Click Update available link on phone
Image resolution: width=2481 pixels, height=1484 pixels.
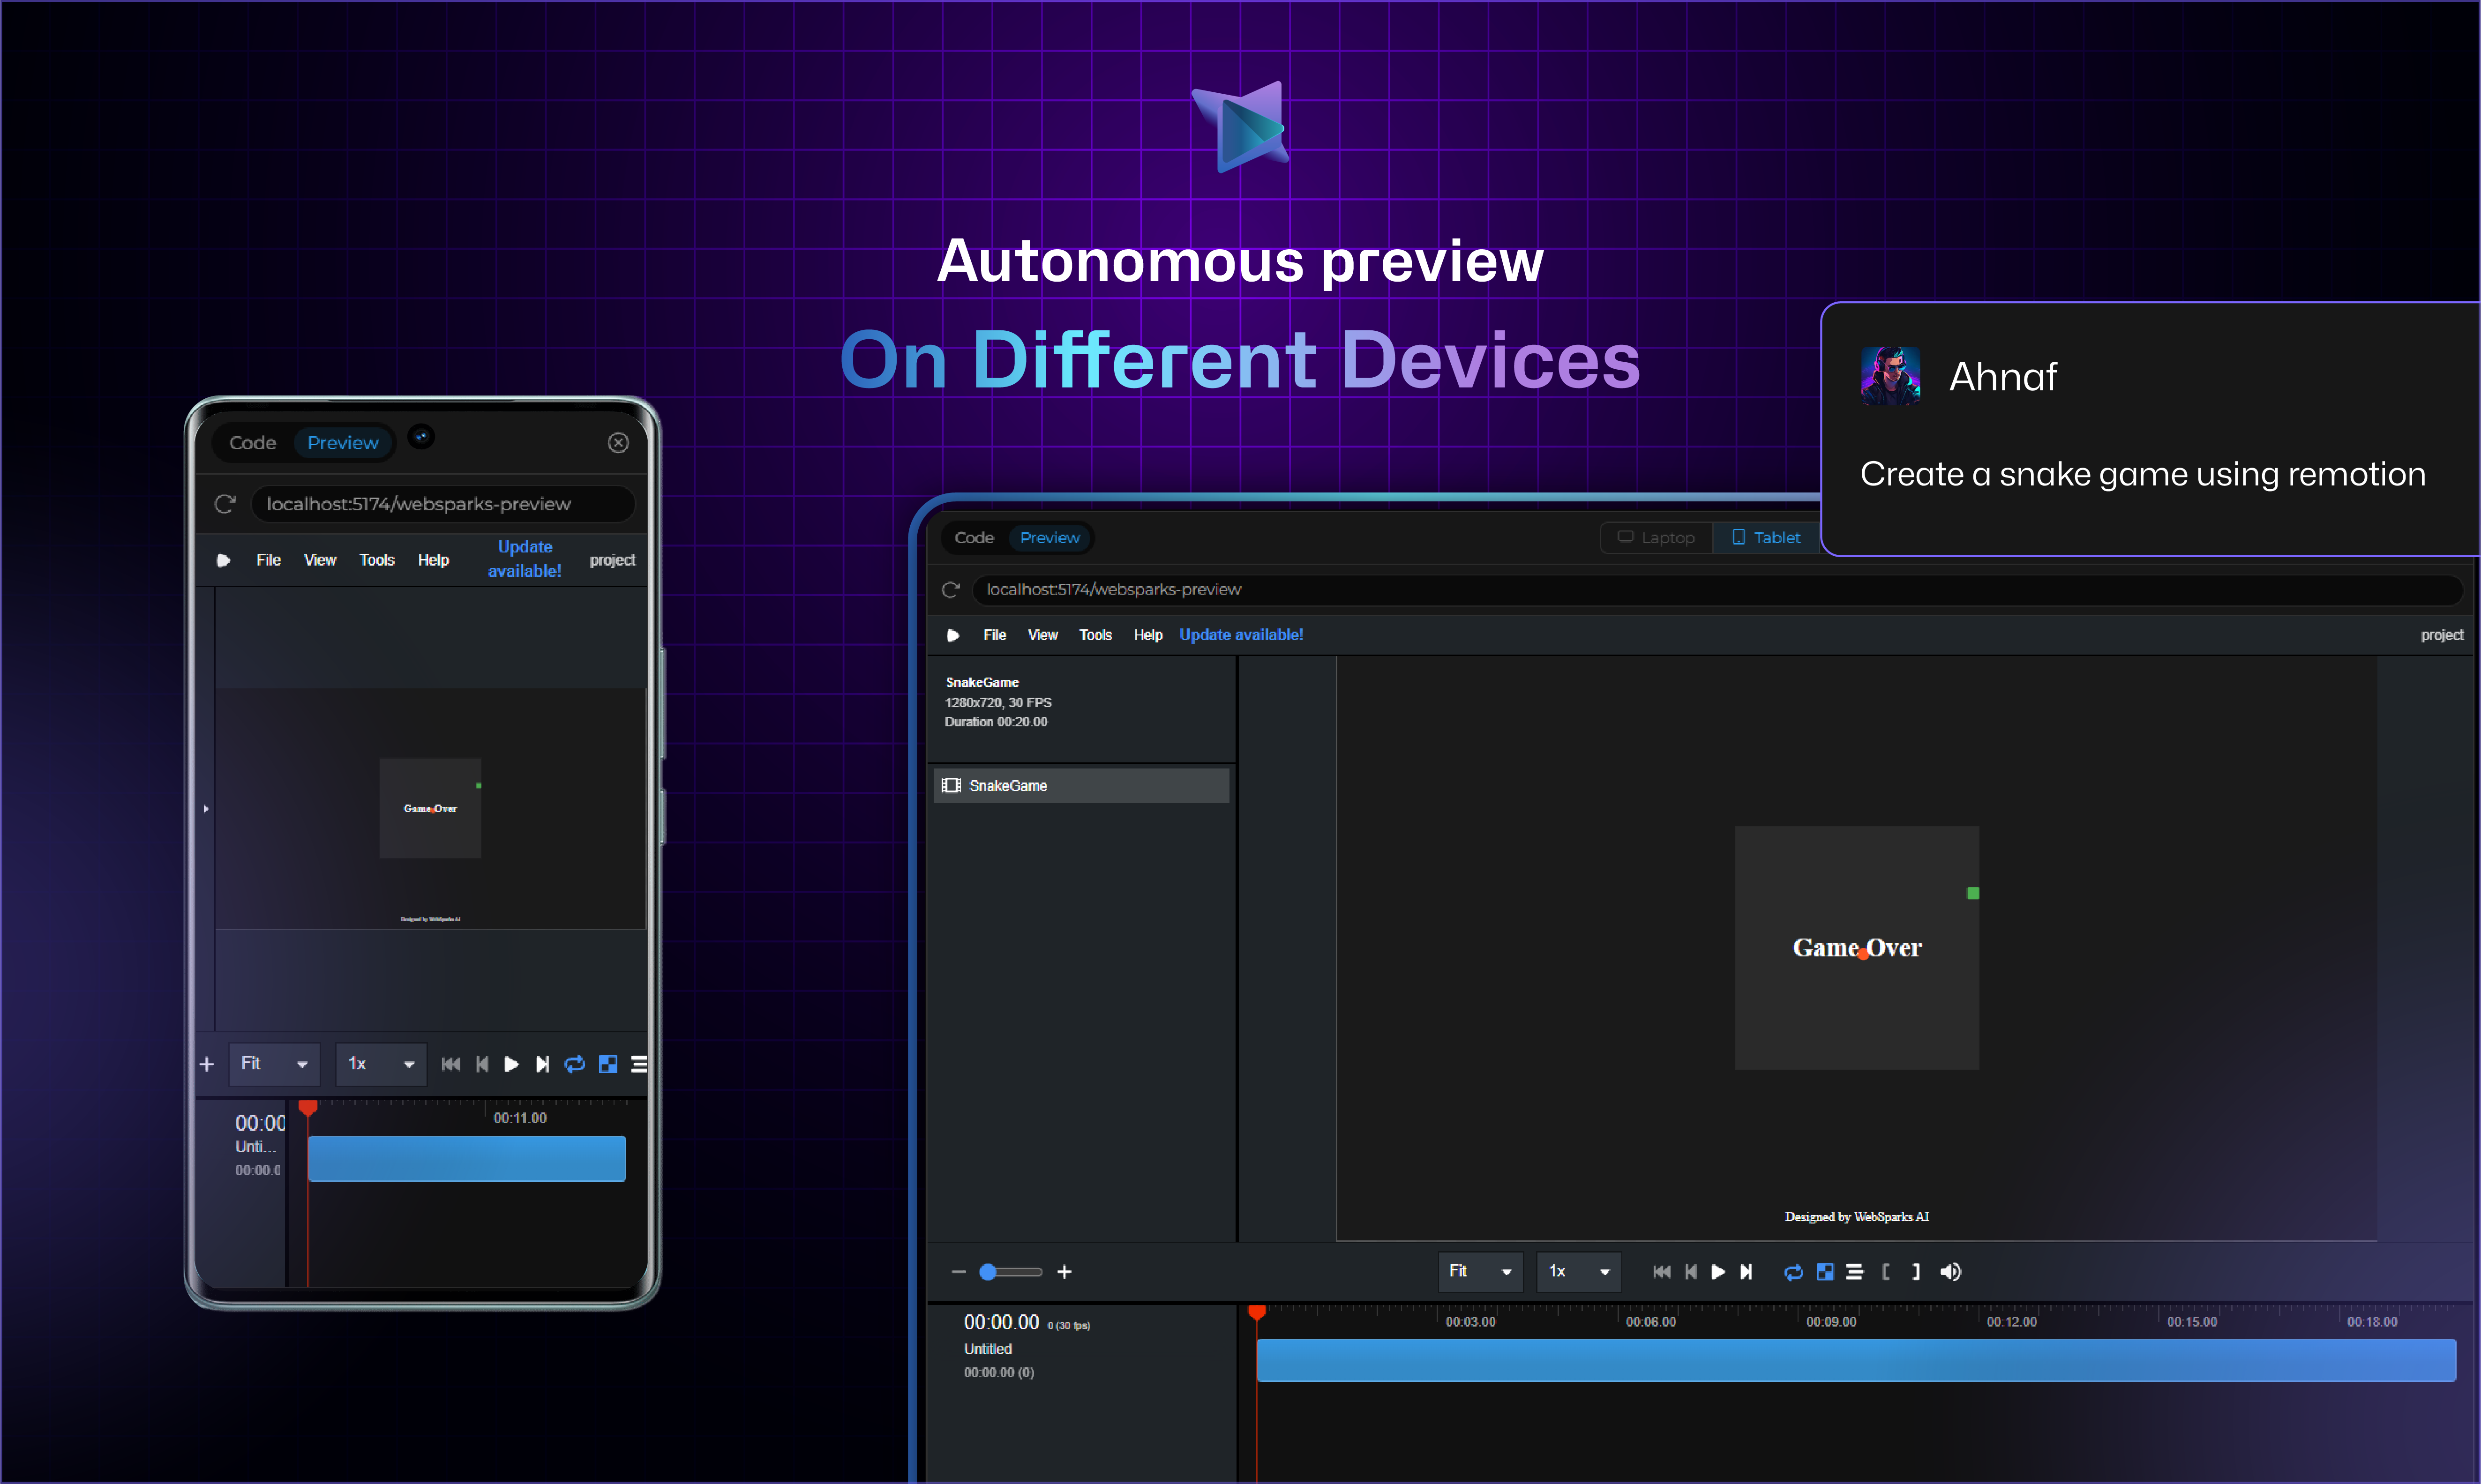pos(525,559)
